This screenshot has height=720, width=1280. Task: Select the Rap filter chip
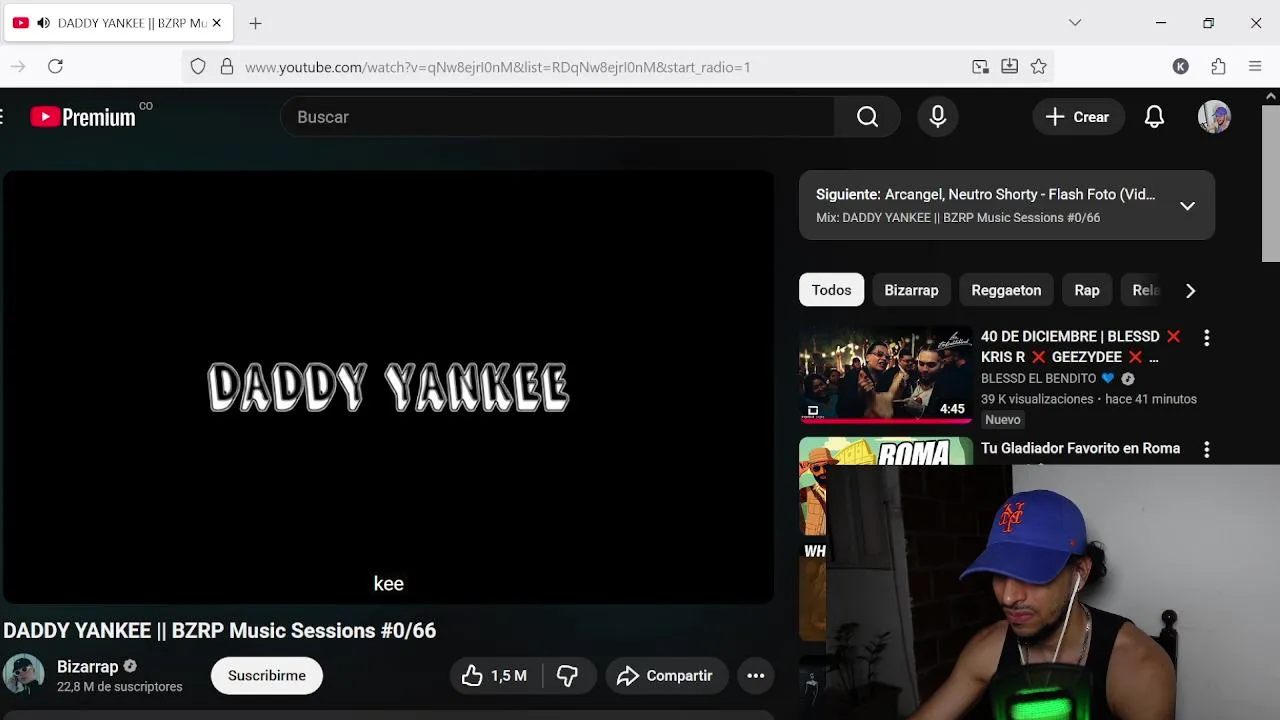[x=1087, y=290]
